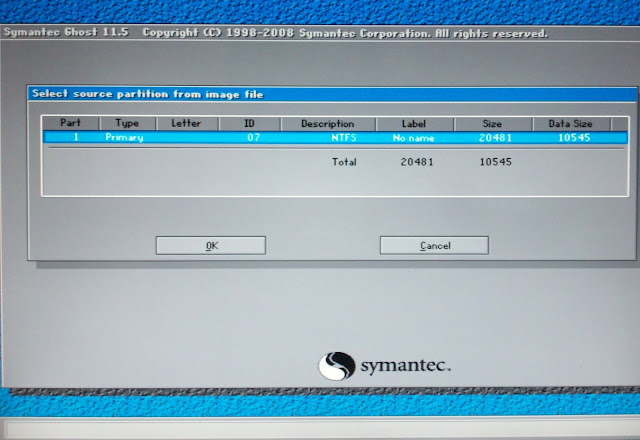This screenshot has height=440, width=640.
Task: Click the ID column header
Action: [x=249, y=124]
